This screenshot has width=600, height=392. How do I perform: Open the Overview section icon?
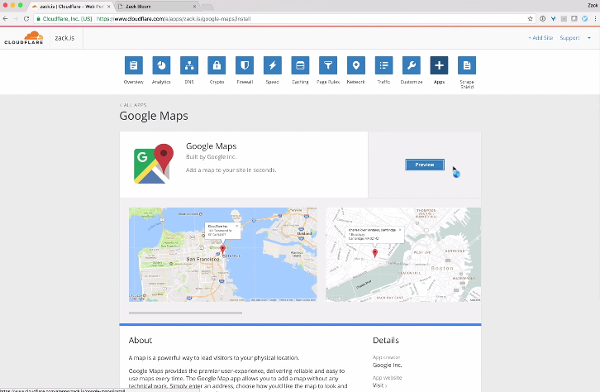coord(134,65)
